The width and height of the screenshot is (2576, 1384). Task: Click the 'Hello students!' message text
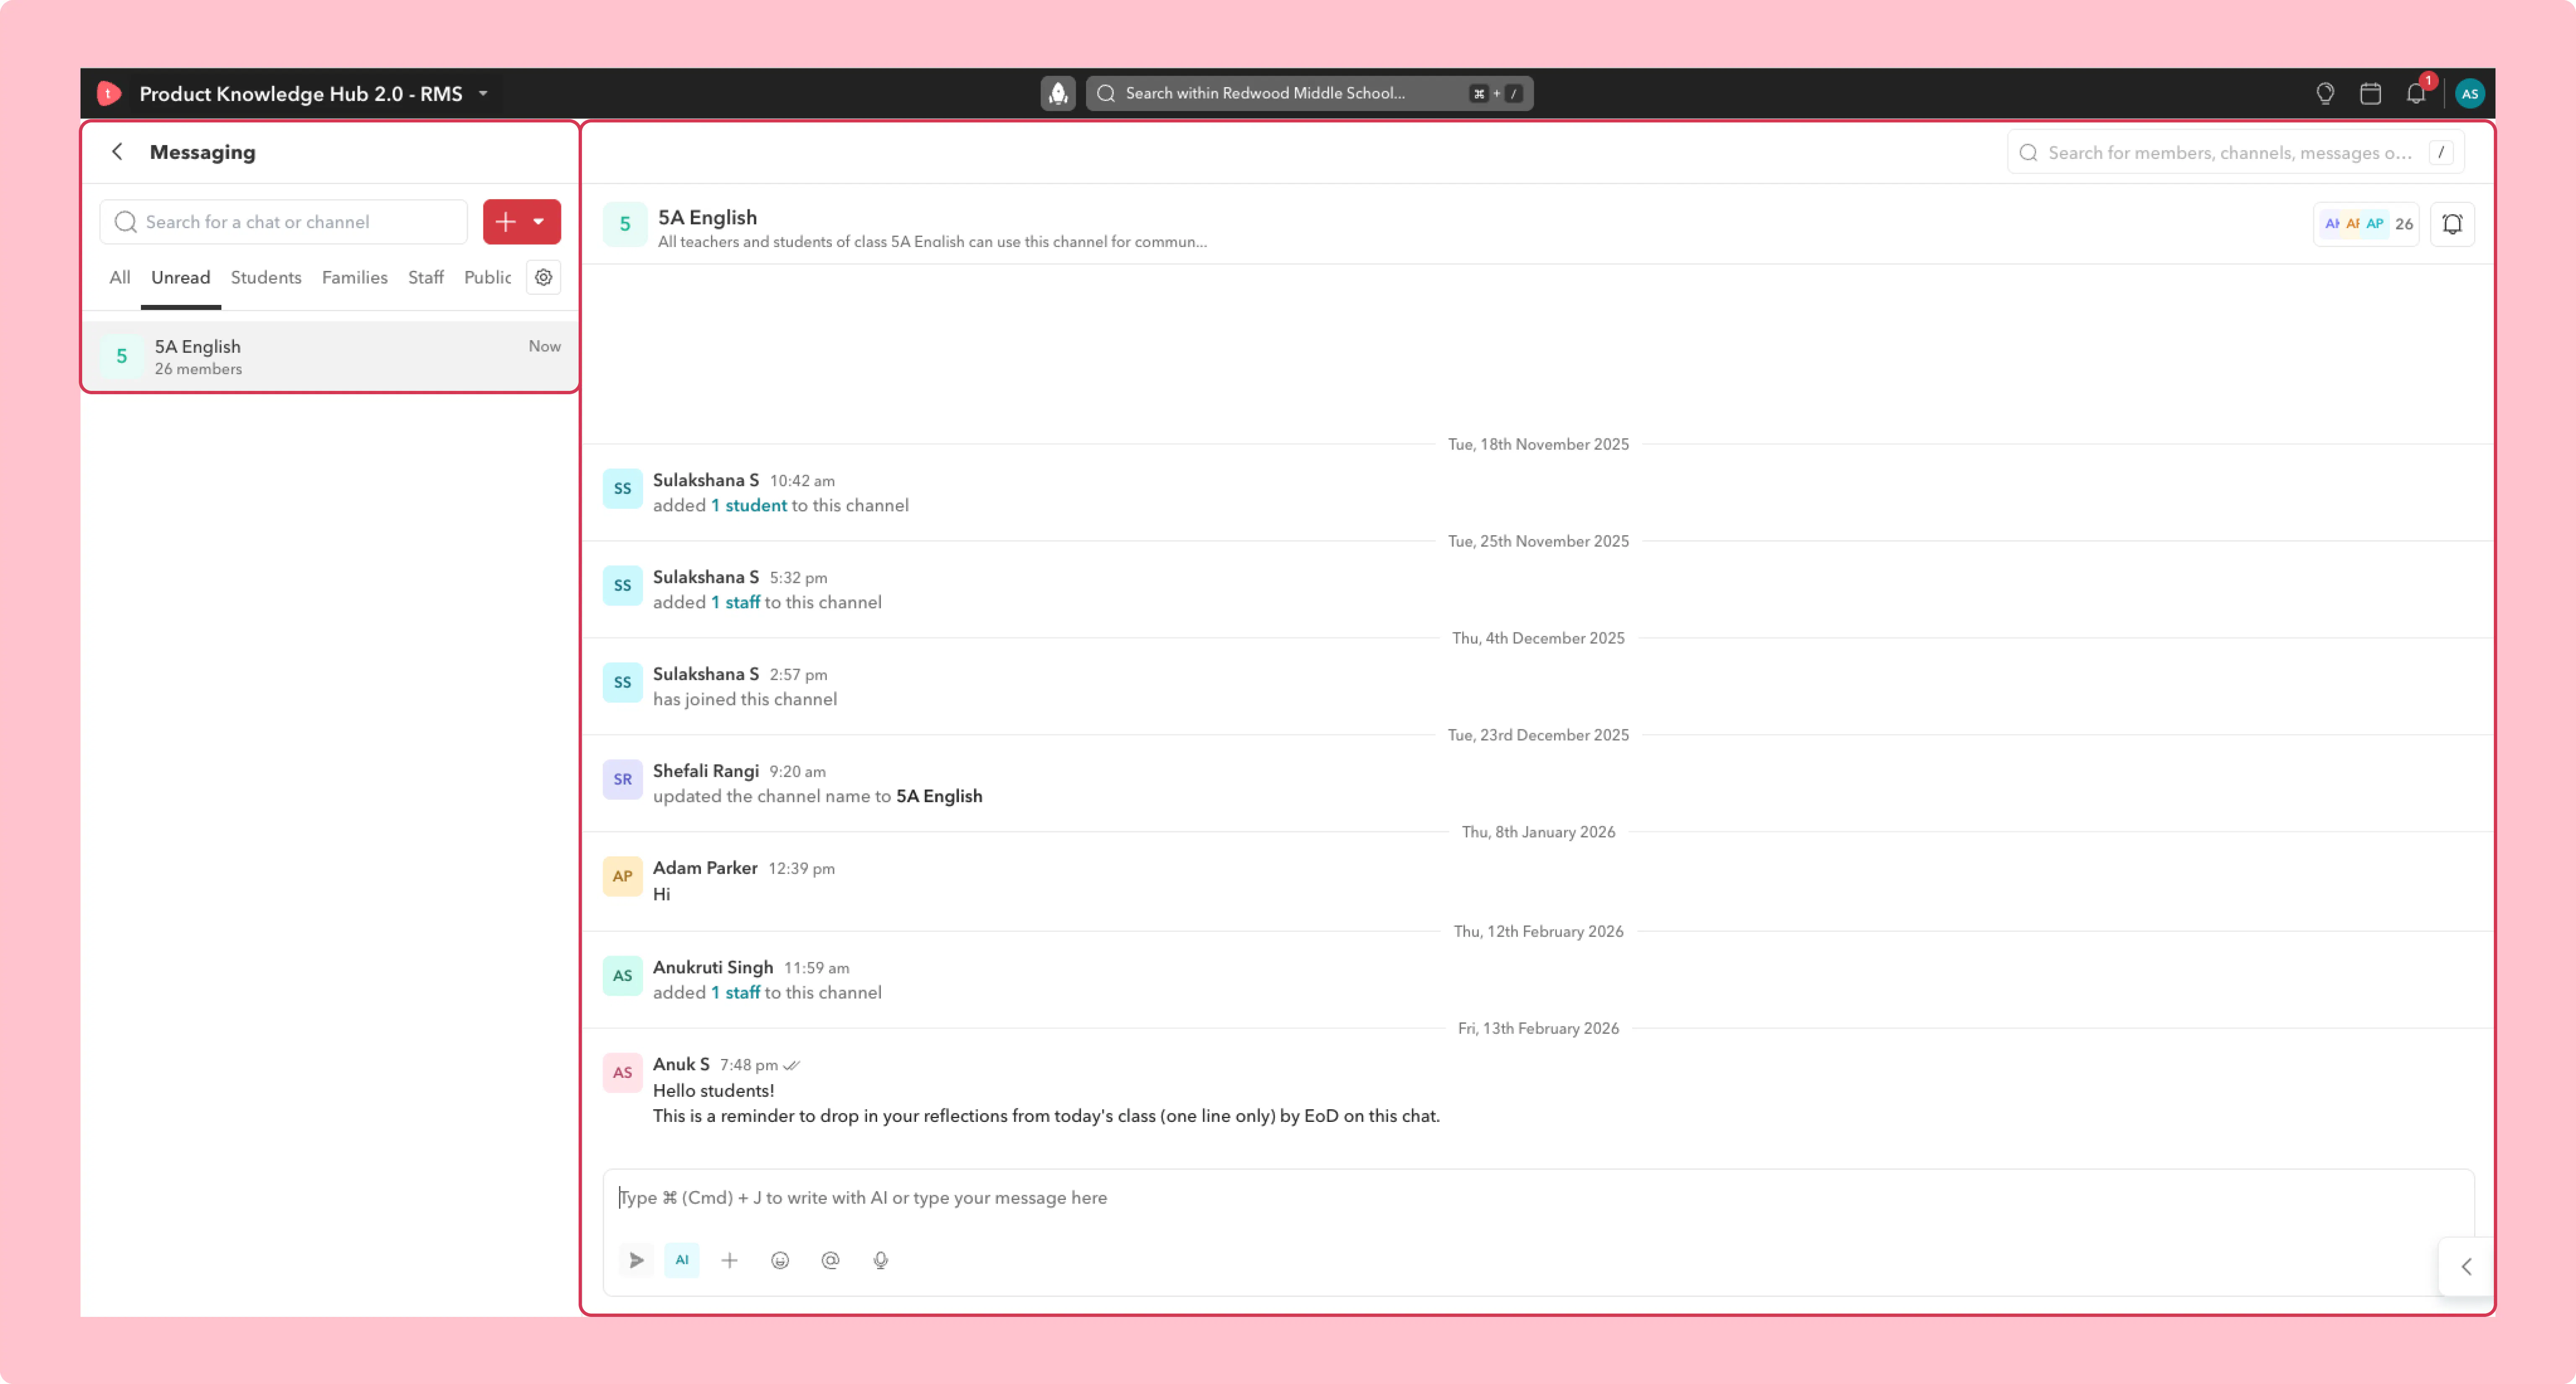[713, 1091]
